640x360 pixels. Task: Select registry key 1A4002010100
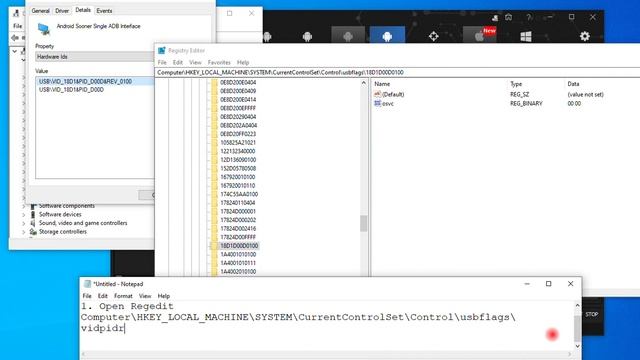[238, 271]
